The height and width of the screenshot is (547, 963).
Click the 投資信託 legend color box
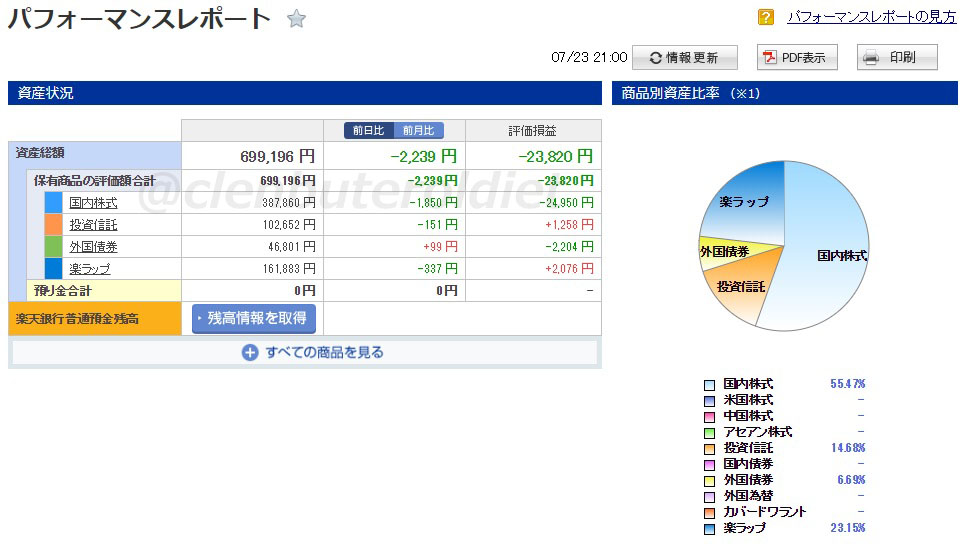[709, 449]
